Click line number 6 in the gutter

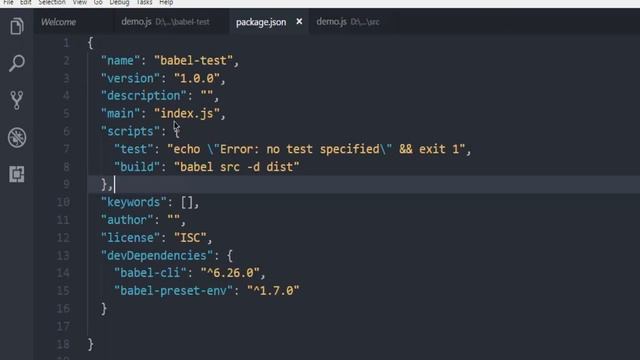point(66,131)
